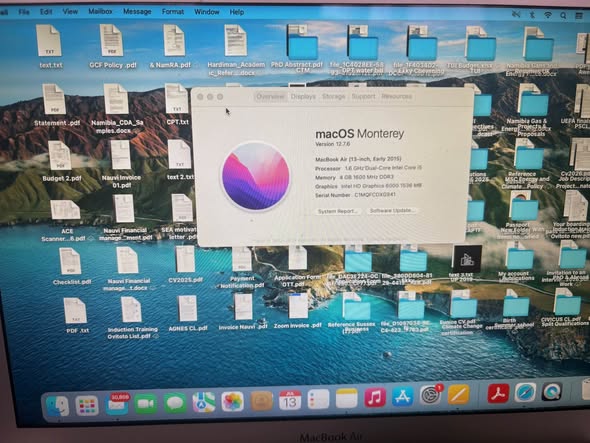590x443 pixels.
Task: Open Contacts app in the Dock
Action: pos(262,401)
